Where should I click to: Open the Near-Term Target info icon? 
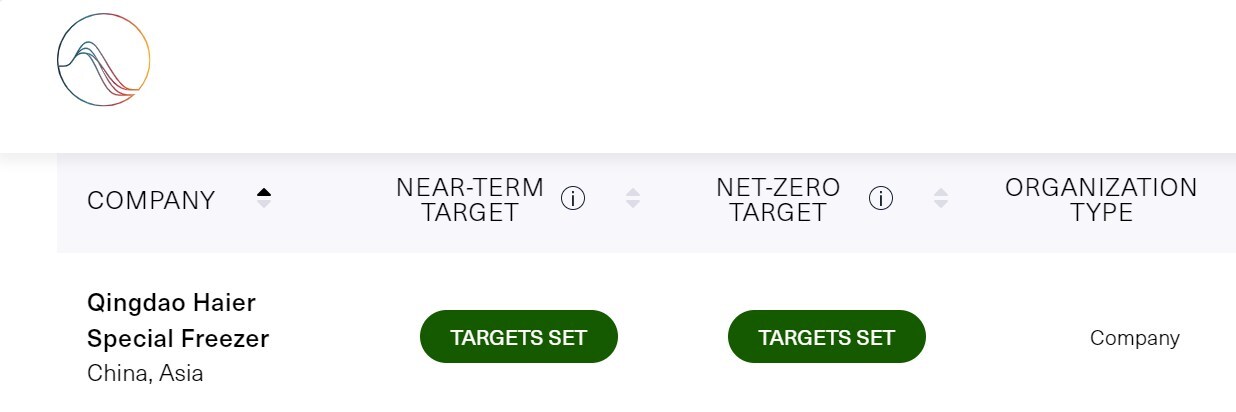coord(572,199)
